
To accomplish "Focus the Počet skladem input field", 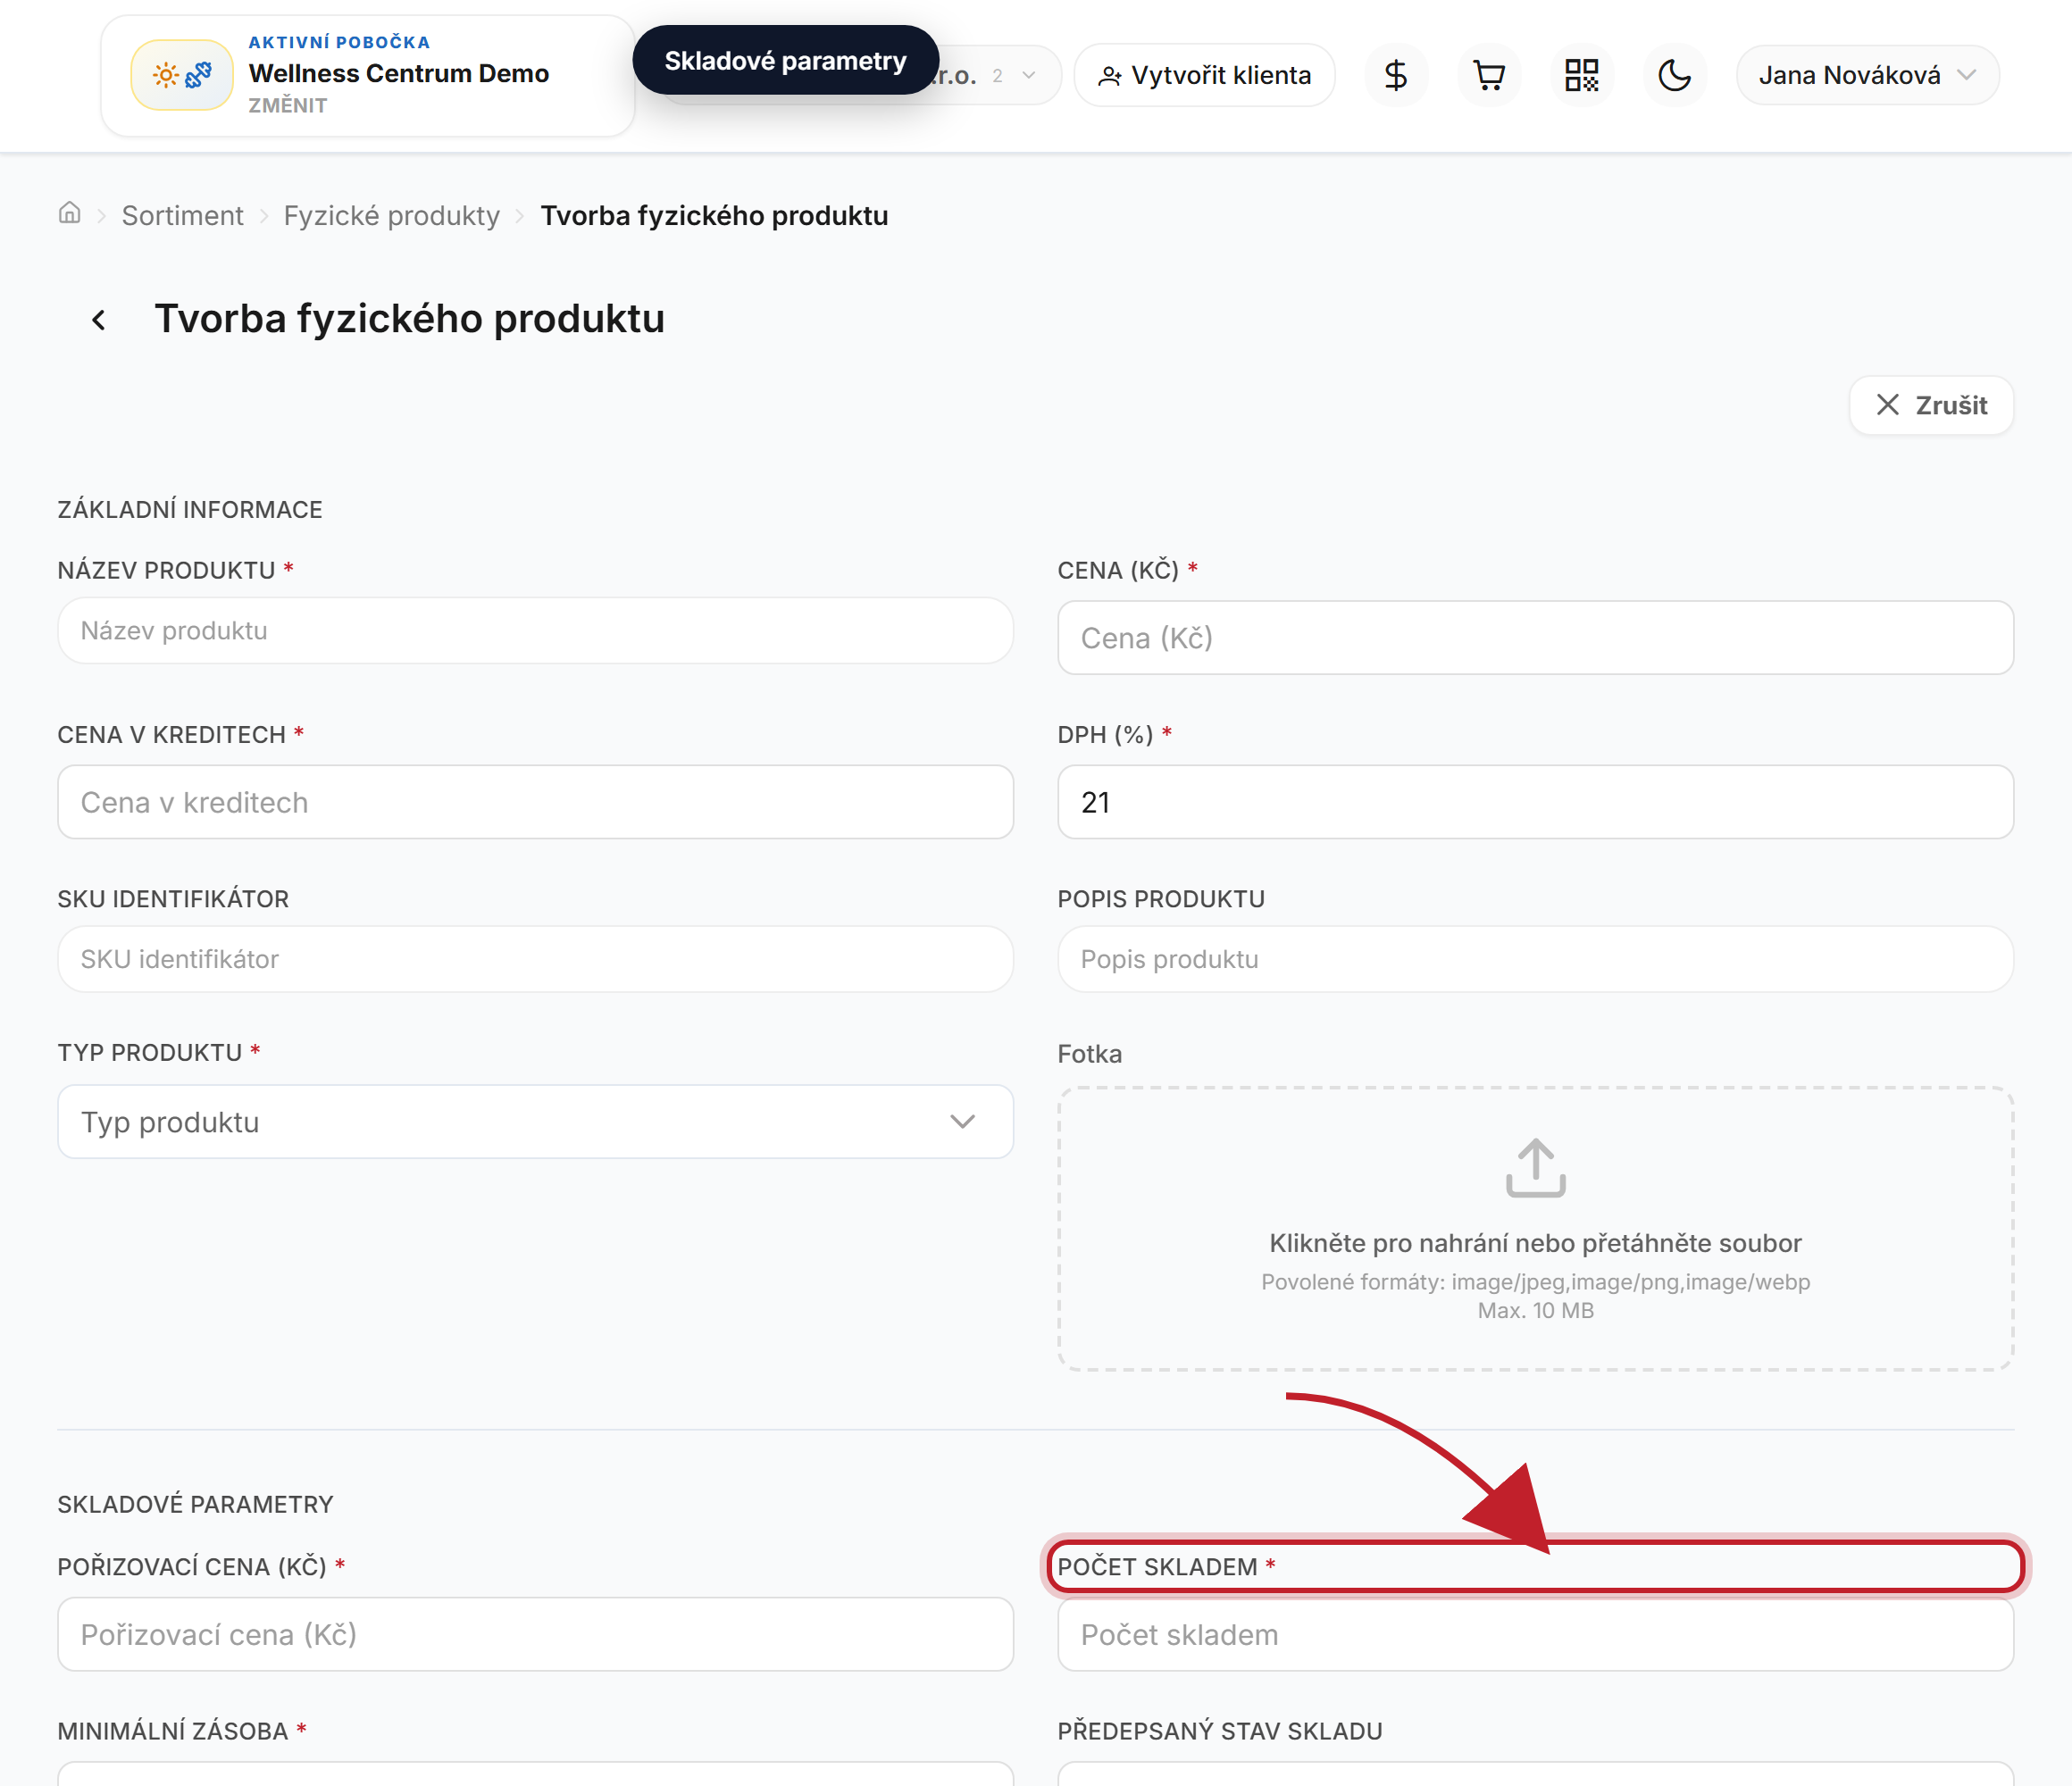I will [x=1535, y=1634].
